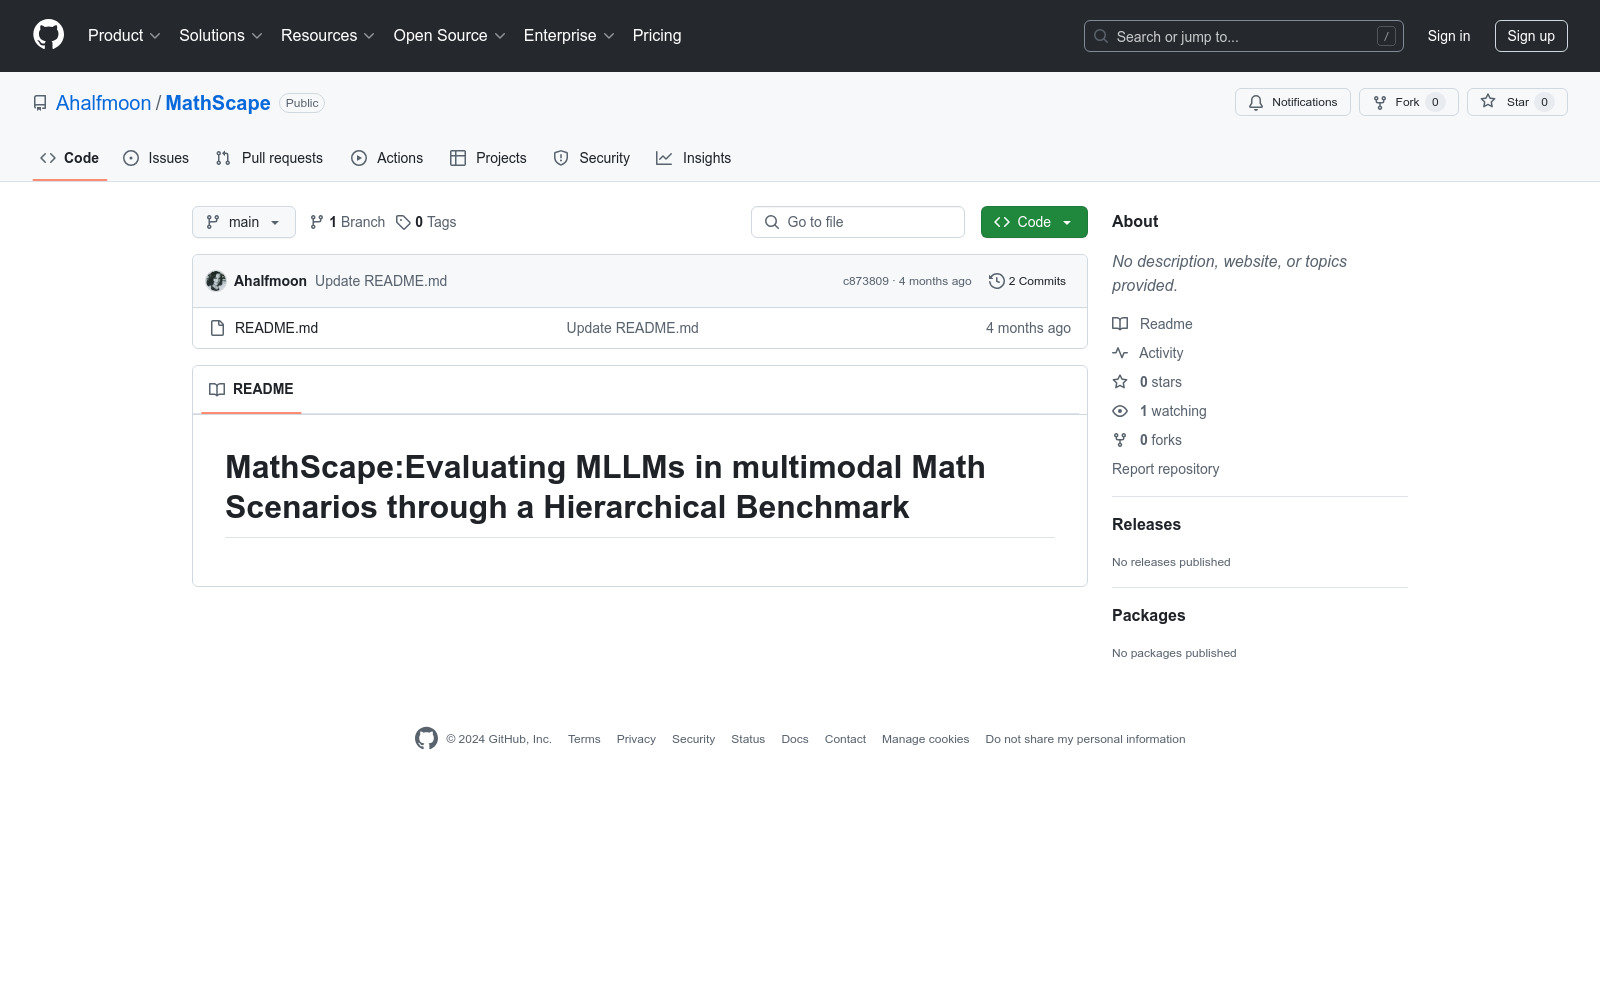Focus the Go to file field
This screenshot has height=1000, width=1600.
pos(858,222)
